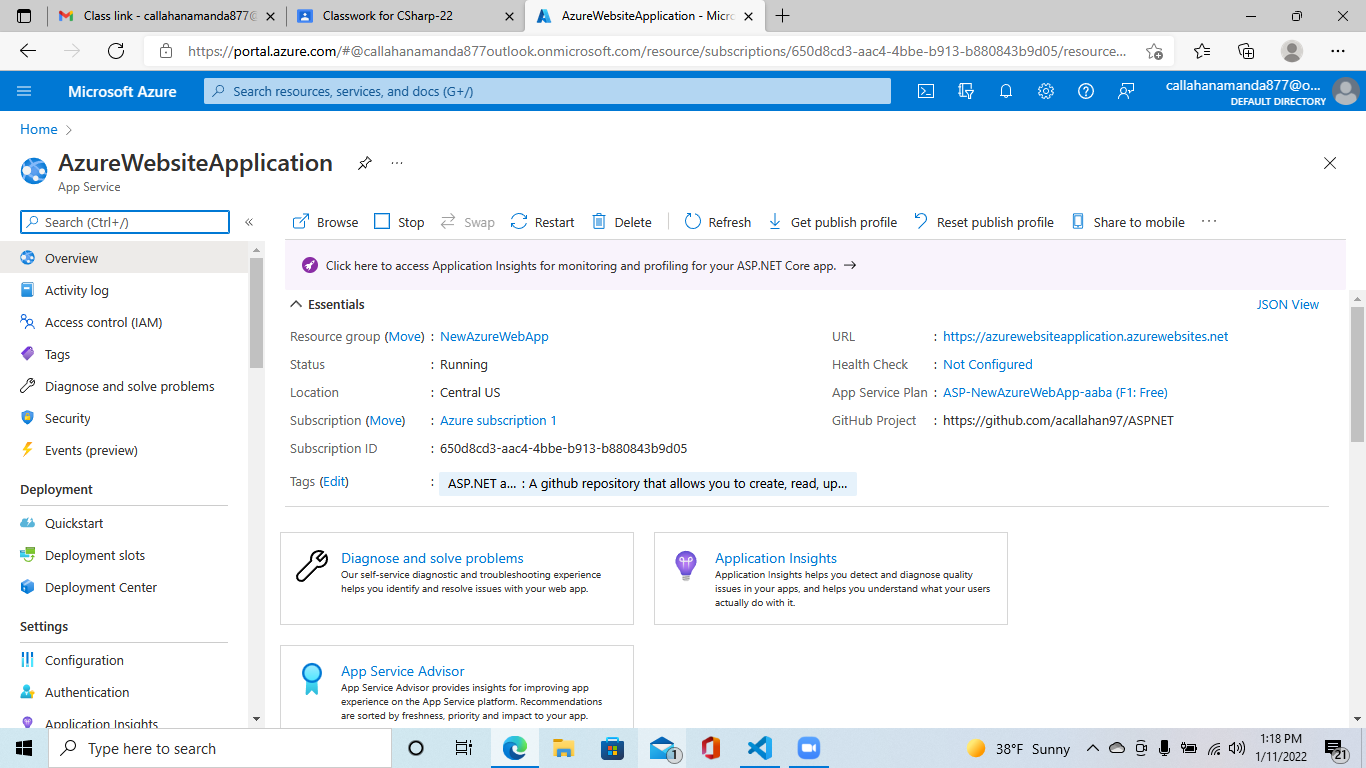This screenshot has width=1366, height=768.
Task: Edit the resource tags
Action: coord(334,482)
